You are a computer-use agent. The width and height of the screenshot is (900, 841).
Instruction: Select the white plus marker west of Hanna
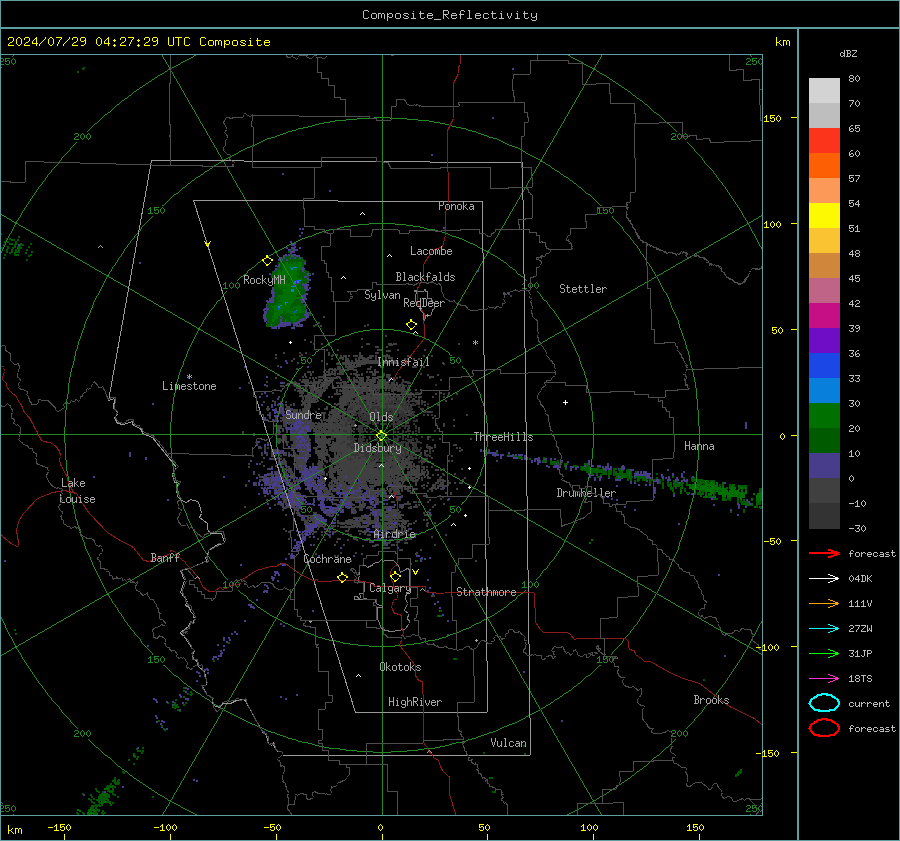click(565, 402)
